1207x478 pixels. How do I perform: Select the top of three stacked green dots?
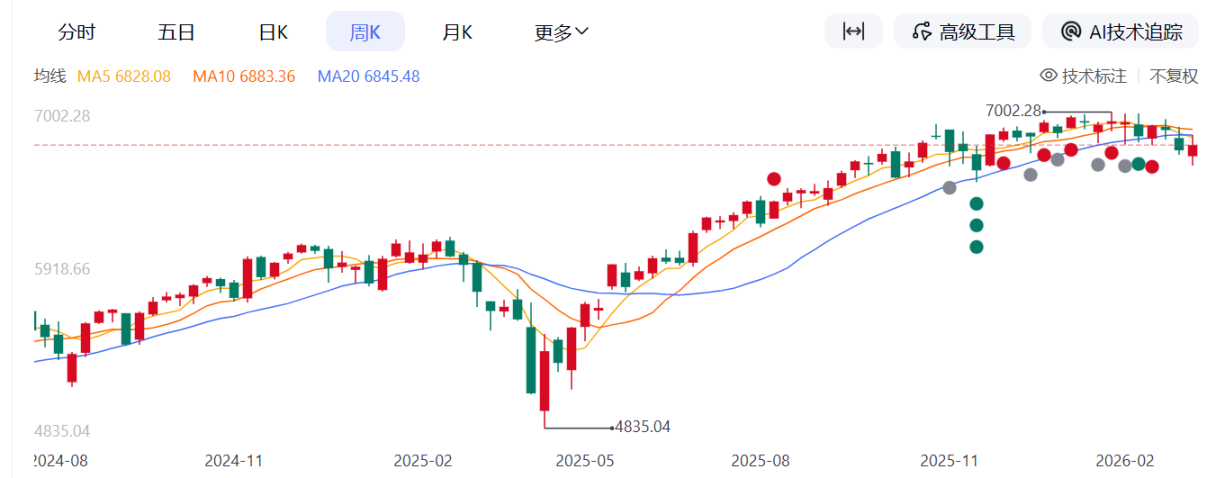[977, 204]
